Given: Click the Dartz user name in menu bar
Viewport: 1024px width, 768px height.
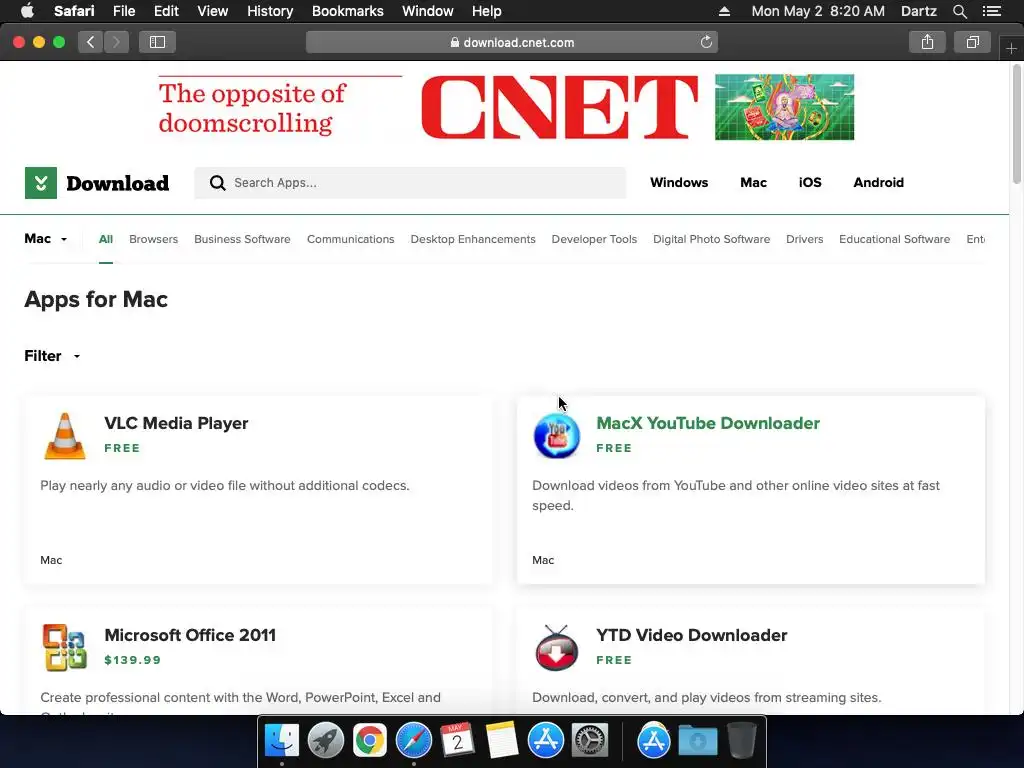Looking at the screenshot, I should coord(919,11).
